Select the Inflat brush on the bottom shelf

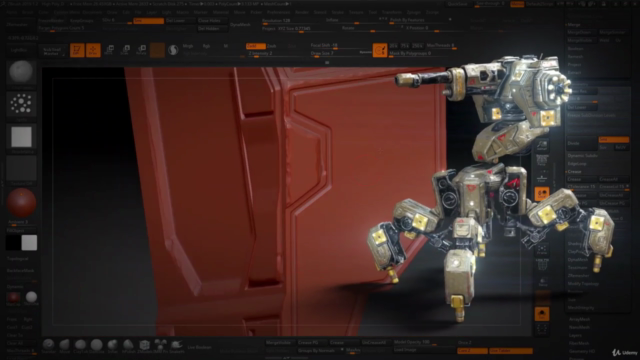tap(112, 345)
